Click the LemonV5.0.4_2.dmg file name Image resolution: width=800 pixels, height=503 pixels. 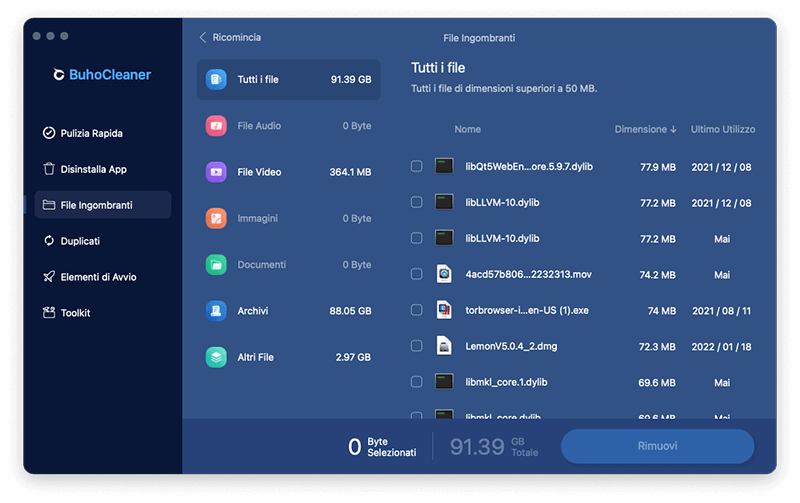[511, 346]
